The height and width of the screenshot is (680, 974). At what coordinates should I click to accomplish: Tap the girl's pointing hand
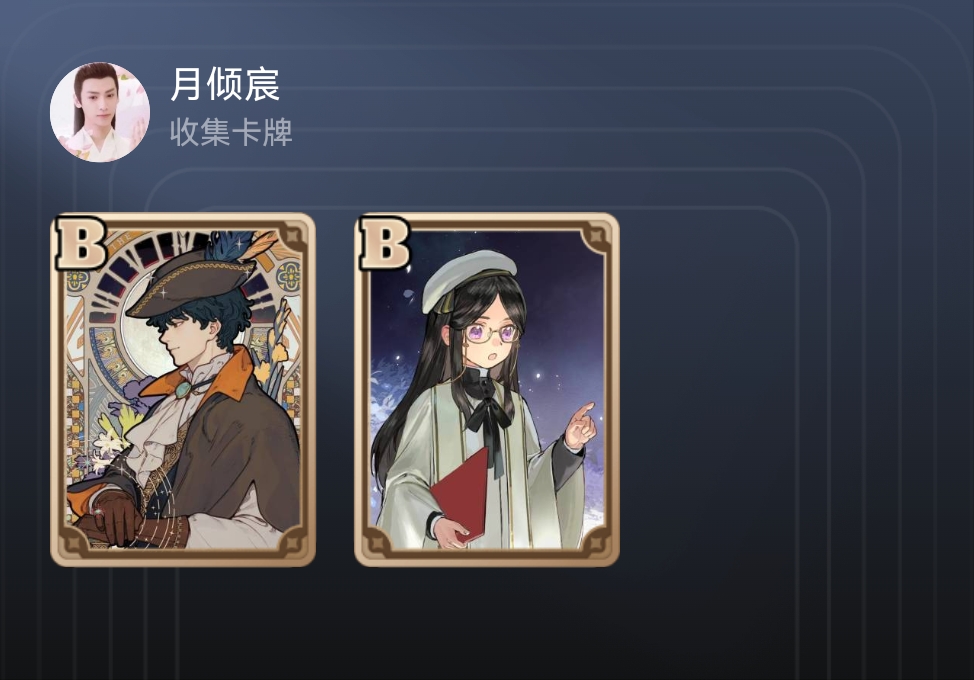[x=581, y=426]
